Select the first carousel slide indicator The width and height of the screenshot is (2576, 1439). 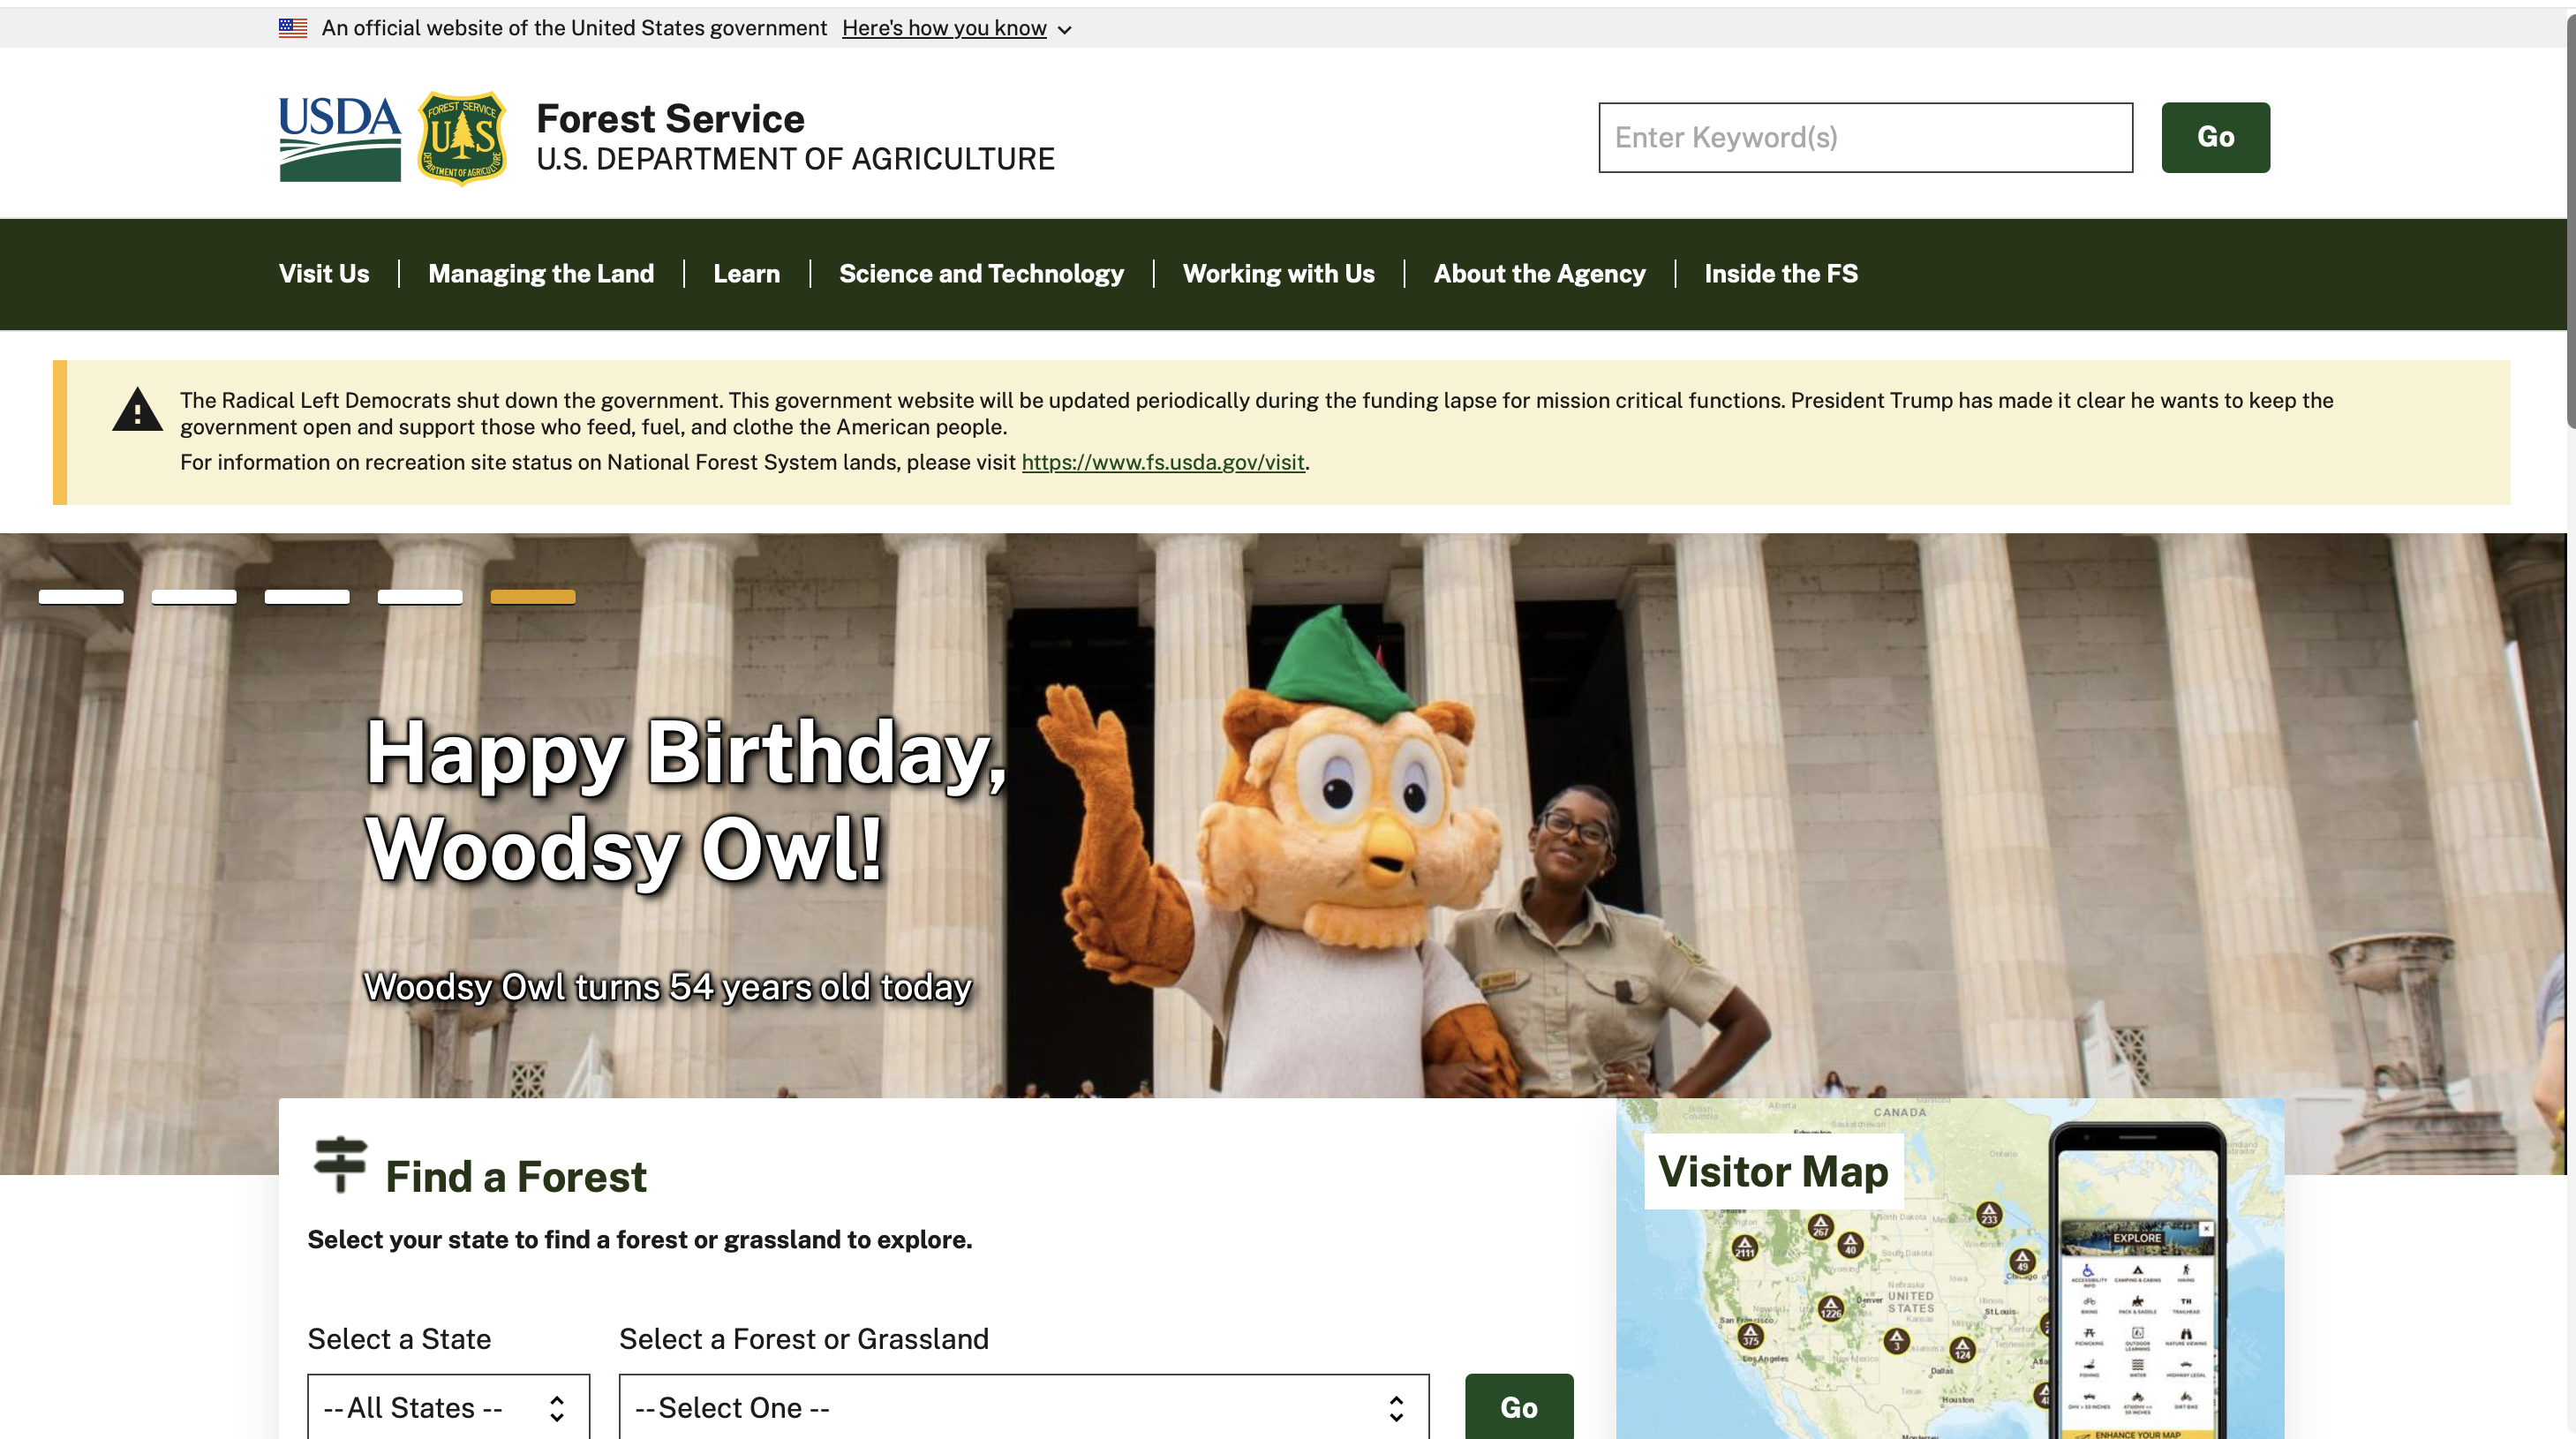pos(81,597)
